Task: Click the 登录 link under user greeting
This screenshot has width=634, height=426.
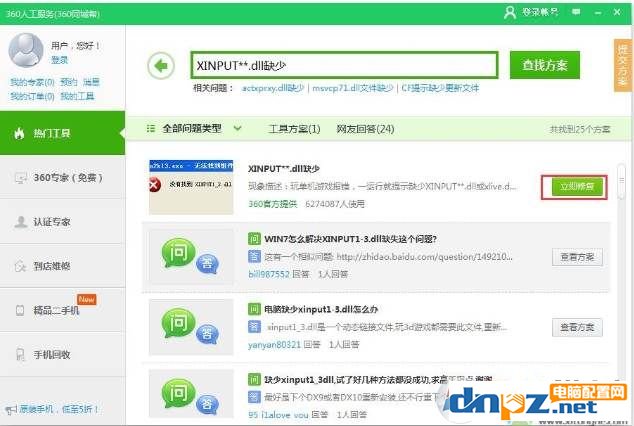Action: point(59,60)
